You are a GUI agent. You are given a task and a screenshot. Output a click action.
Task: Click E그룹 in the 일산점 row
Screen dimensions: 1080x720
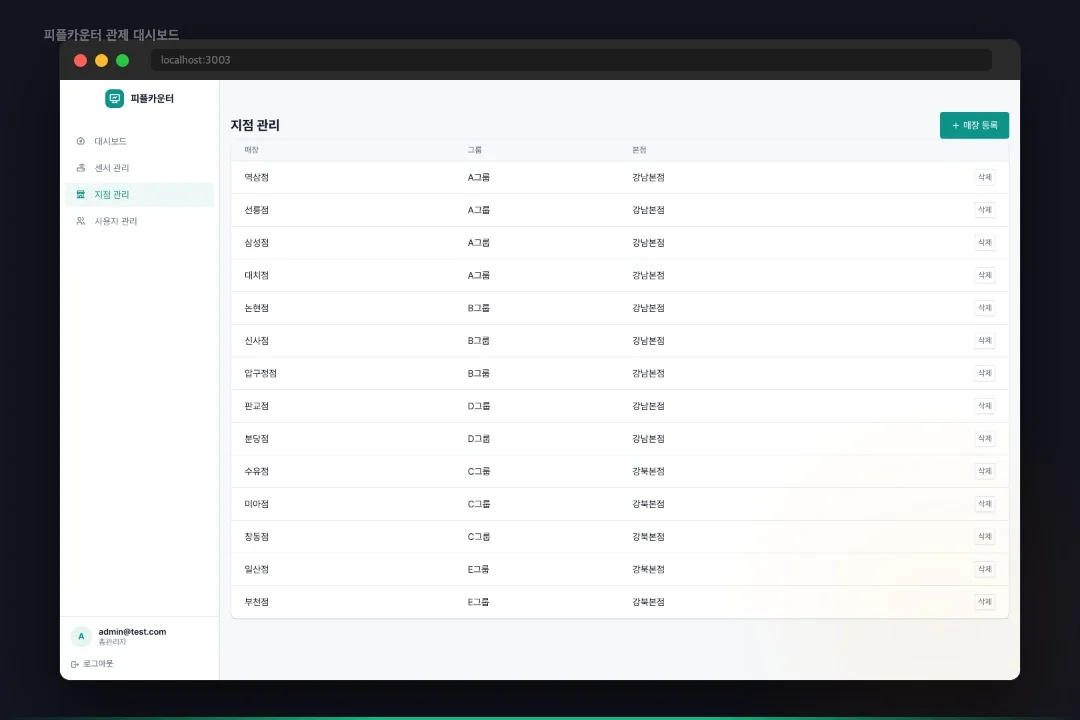tap(479, 569)
